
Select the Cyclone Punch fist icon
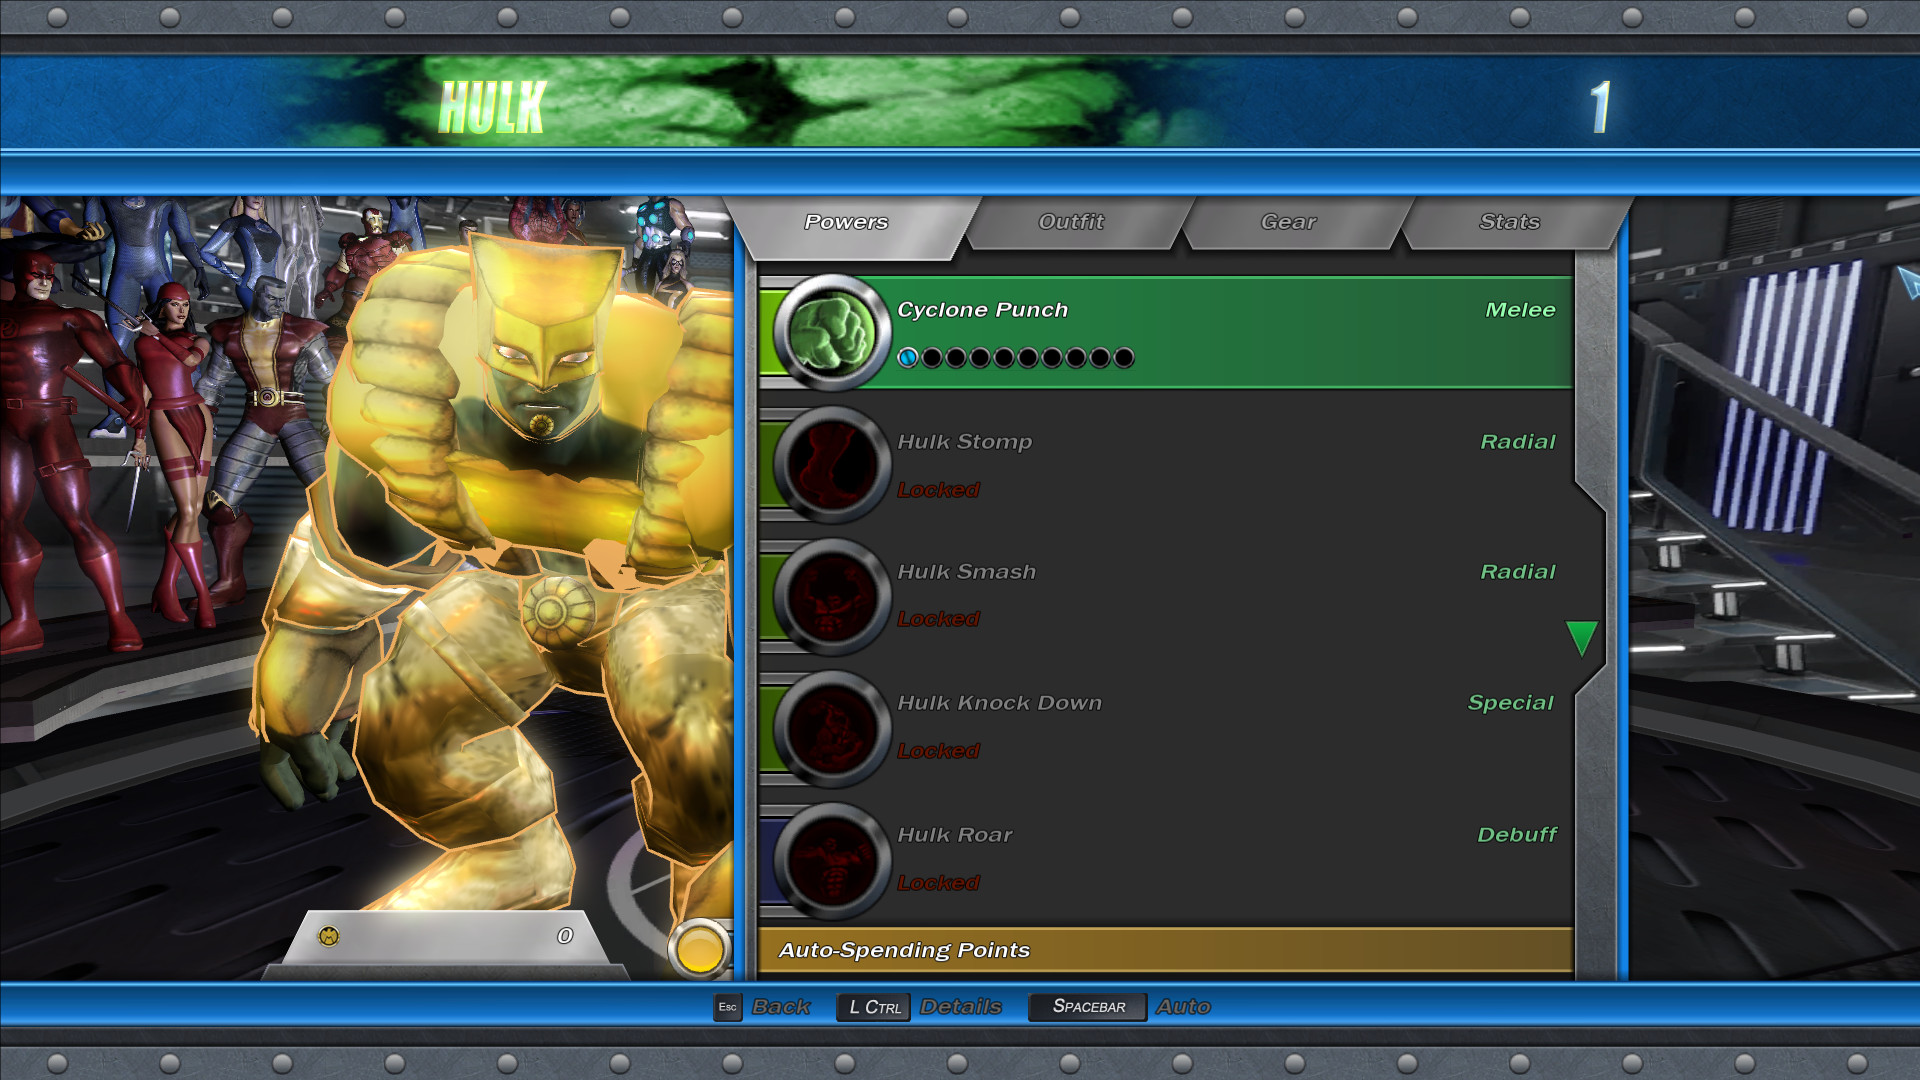coord(833,333)
